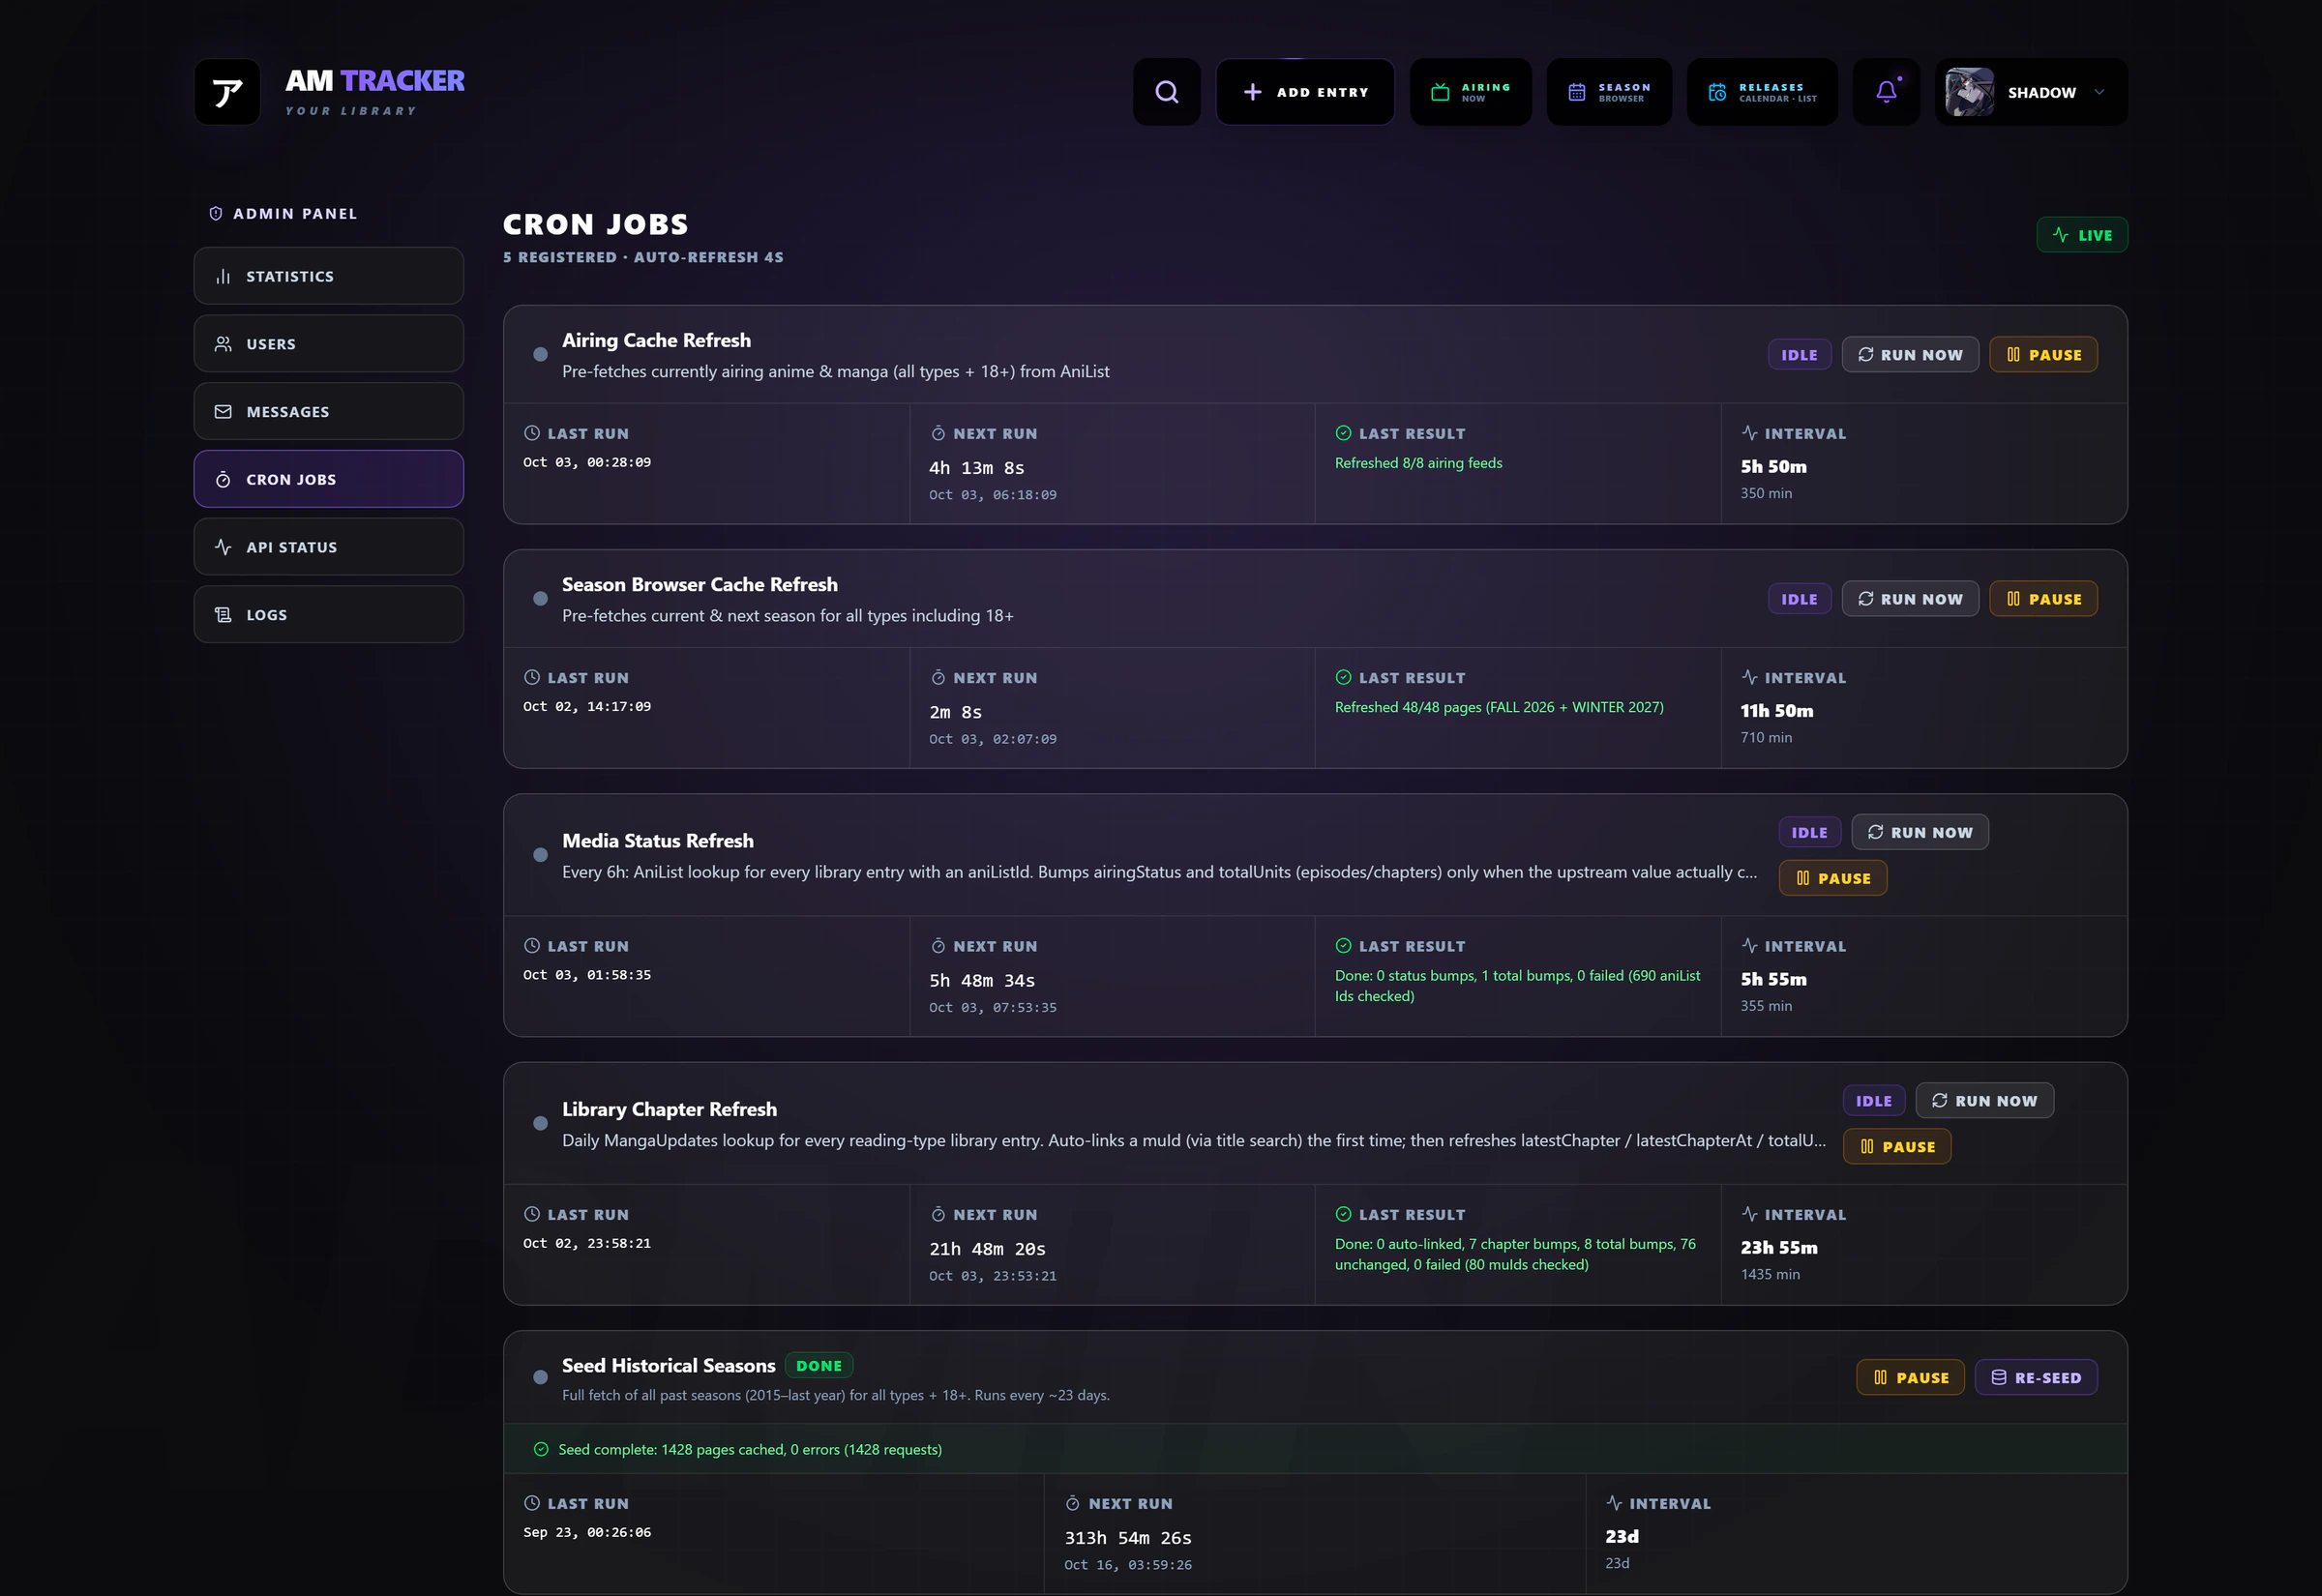2322x1596 pixels.
Task: Click 'Seed complete: 1428 pages cached' message
Action: [x=750, y=1449]
